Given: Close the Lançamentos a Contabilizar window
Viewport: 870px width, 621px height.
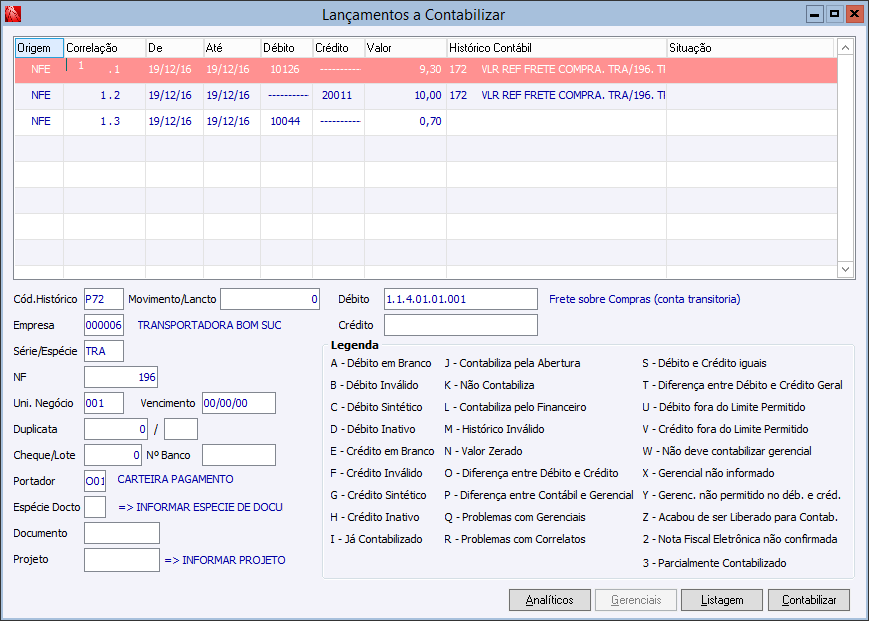Looking at the screenshot, I should [x=853, y=14].
